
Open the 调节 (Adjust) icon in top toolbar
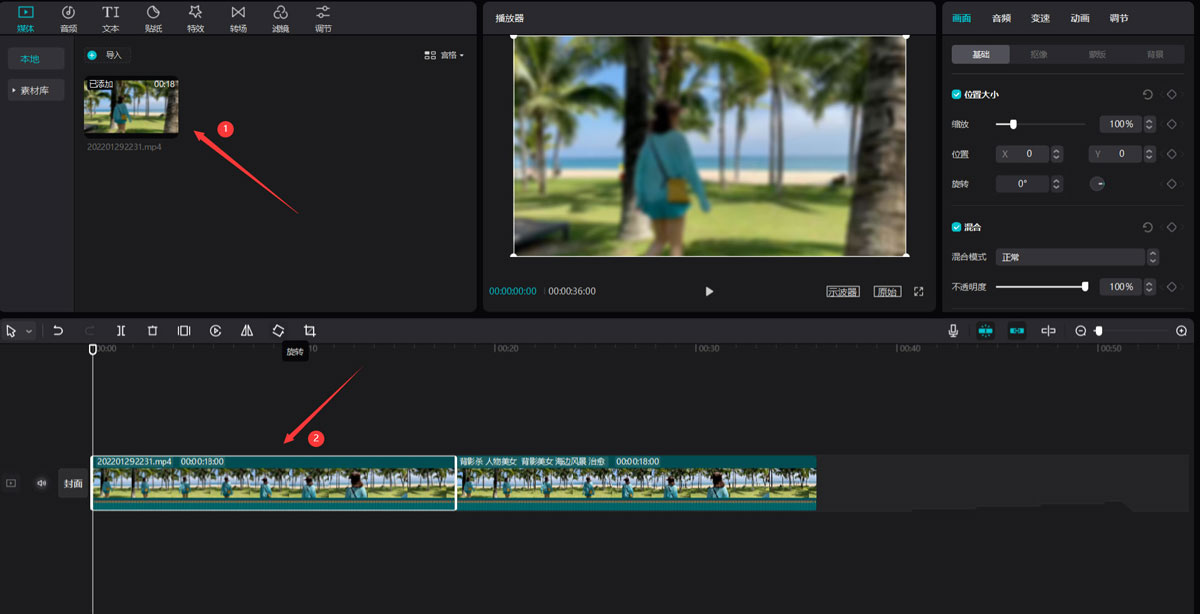(323, 18)
